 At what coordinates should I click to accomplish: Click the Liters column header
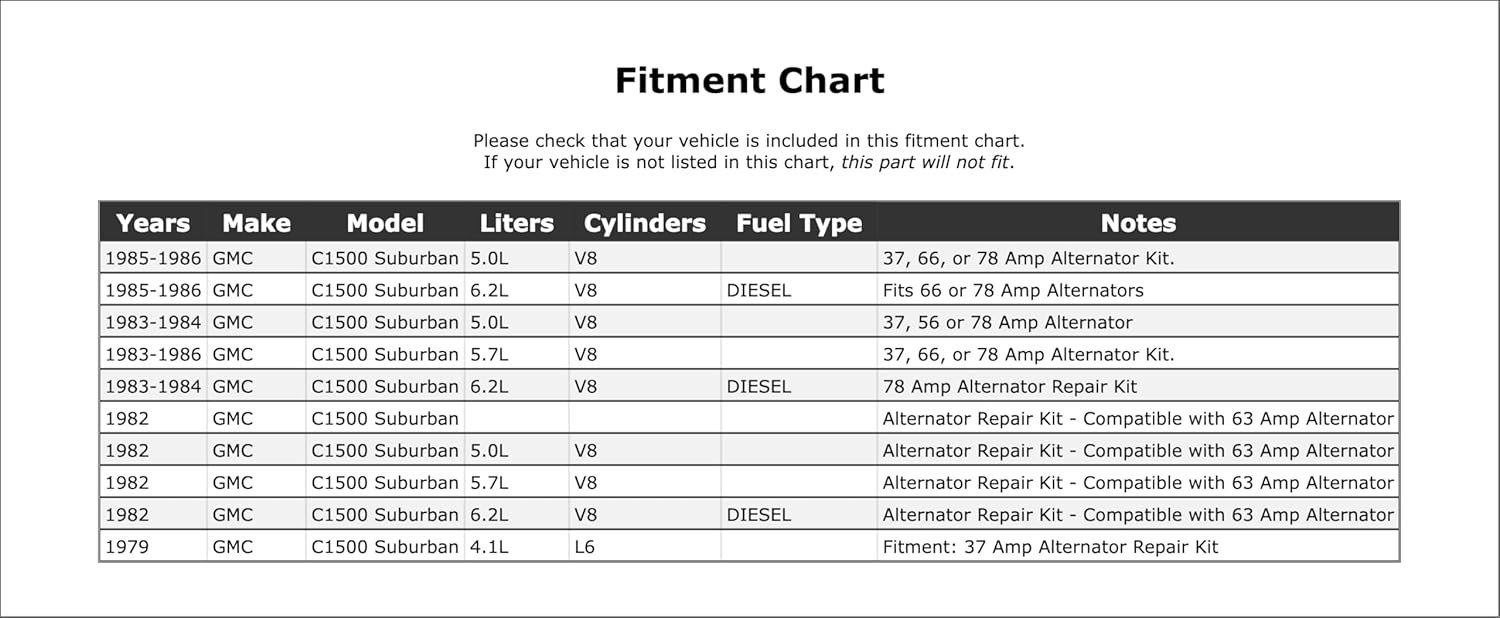tap(516, 223)
